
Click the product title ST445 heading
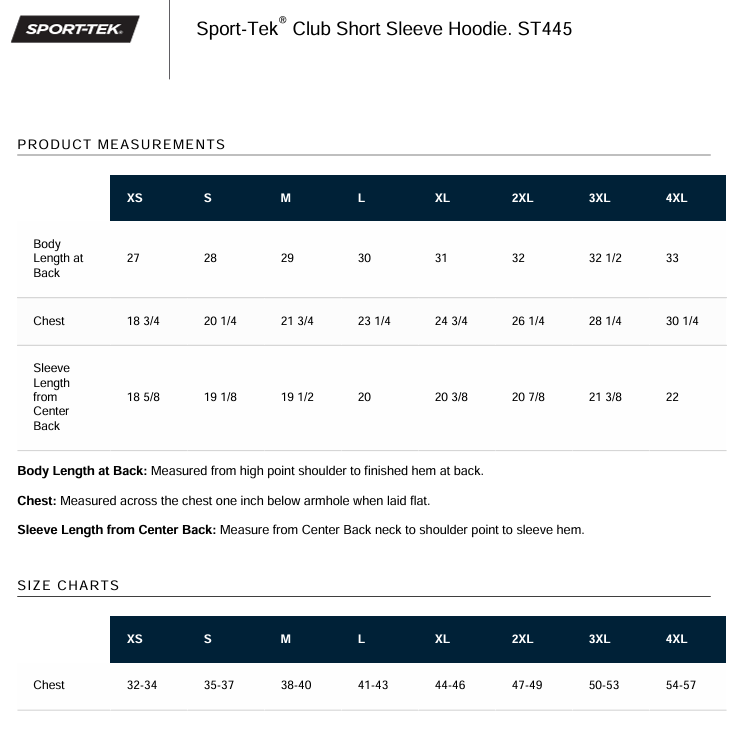click(x=384, y=29)
